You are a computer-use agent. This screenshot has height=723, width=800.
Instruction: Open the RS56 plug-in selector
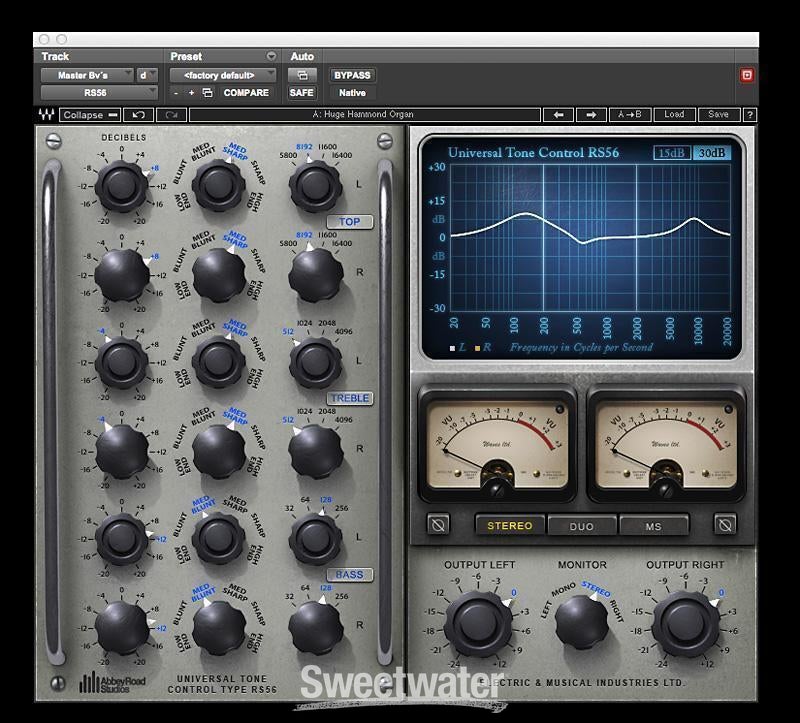(99, 93)
